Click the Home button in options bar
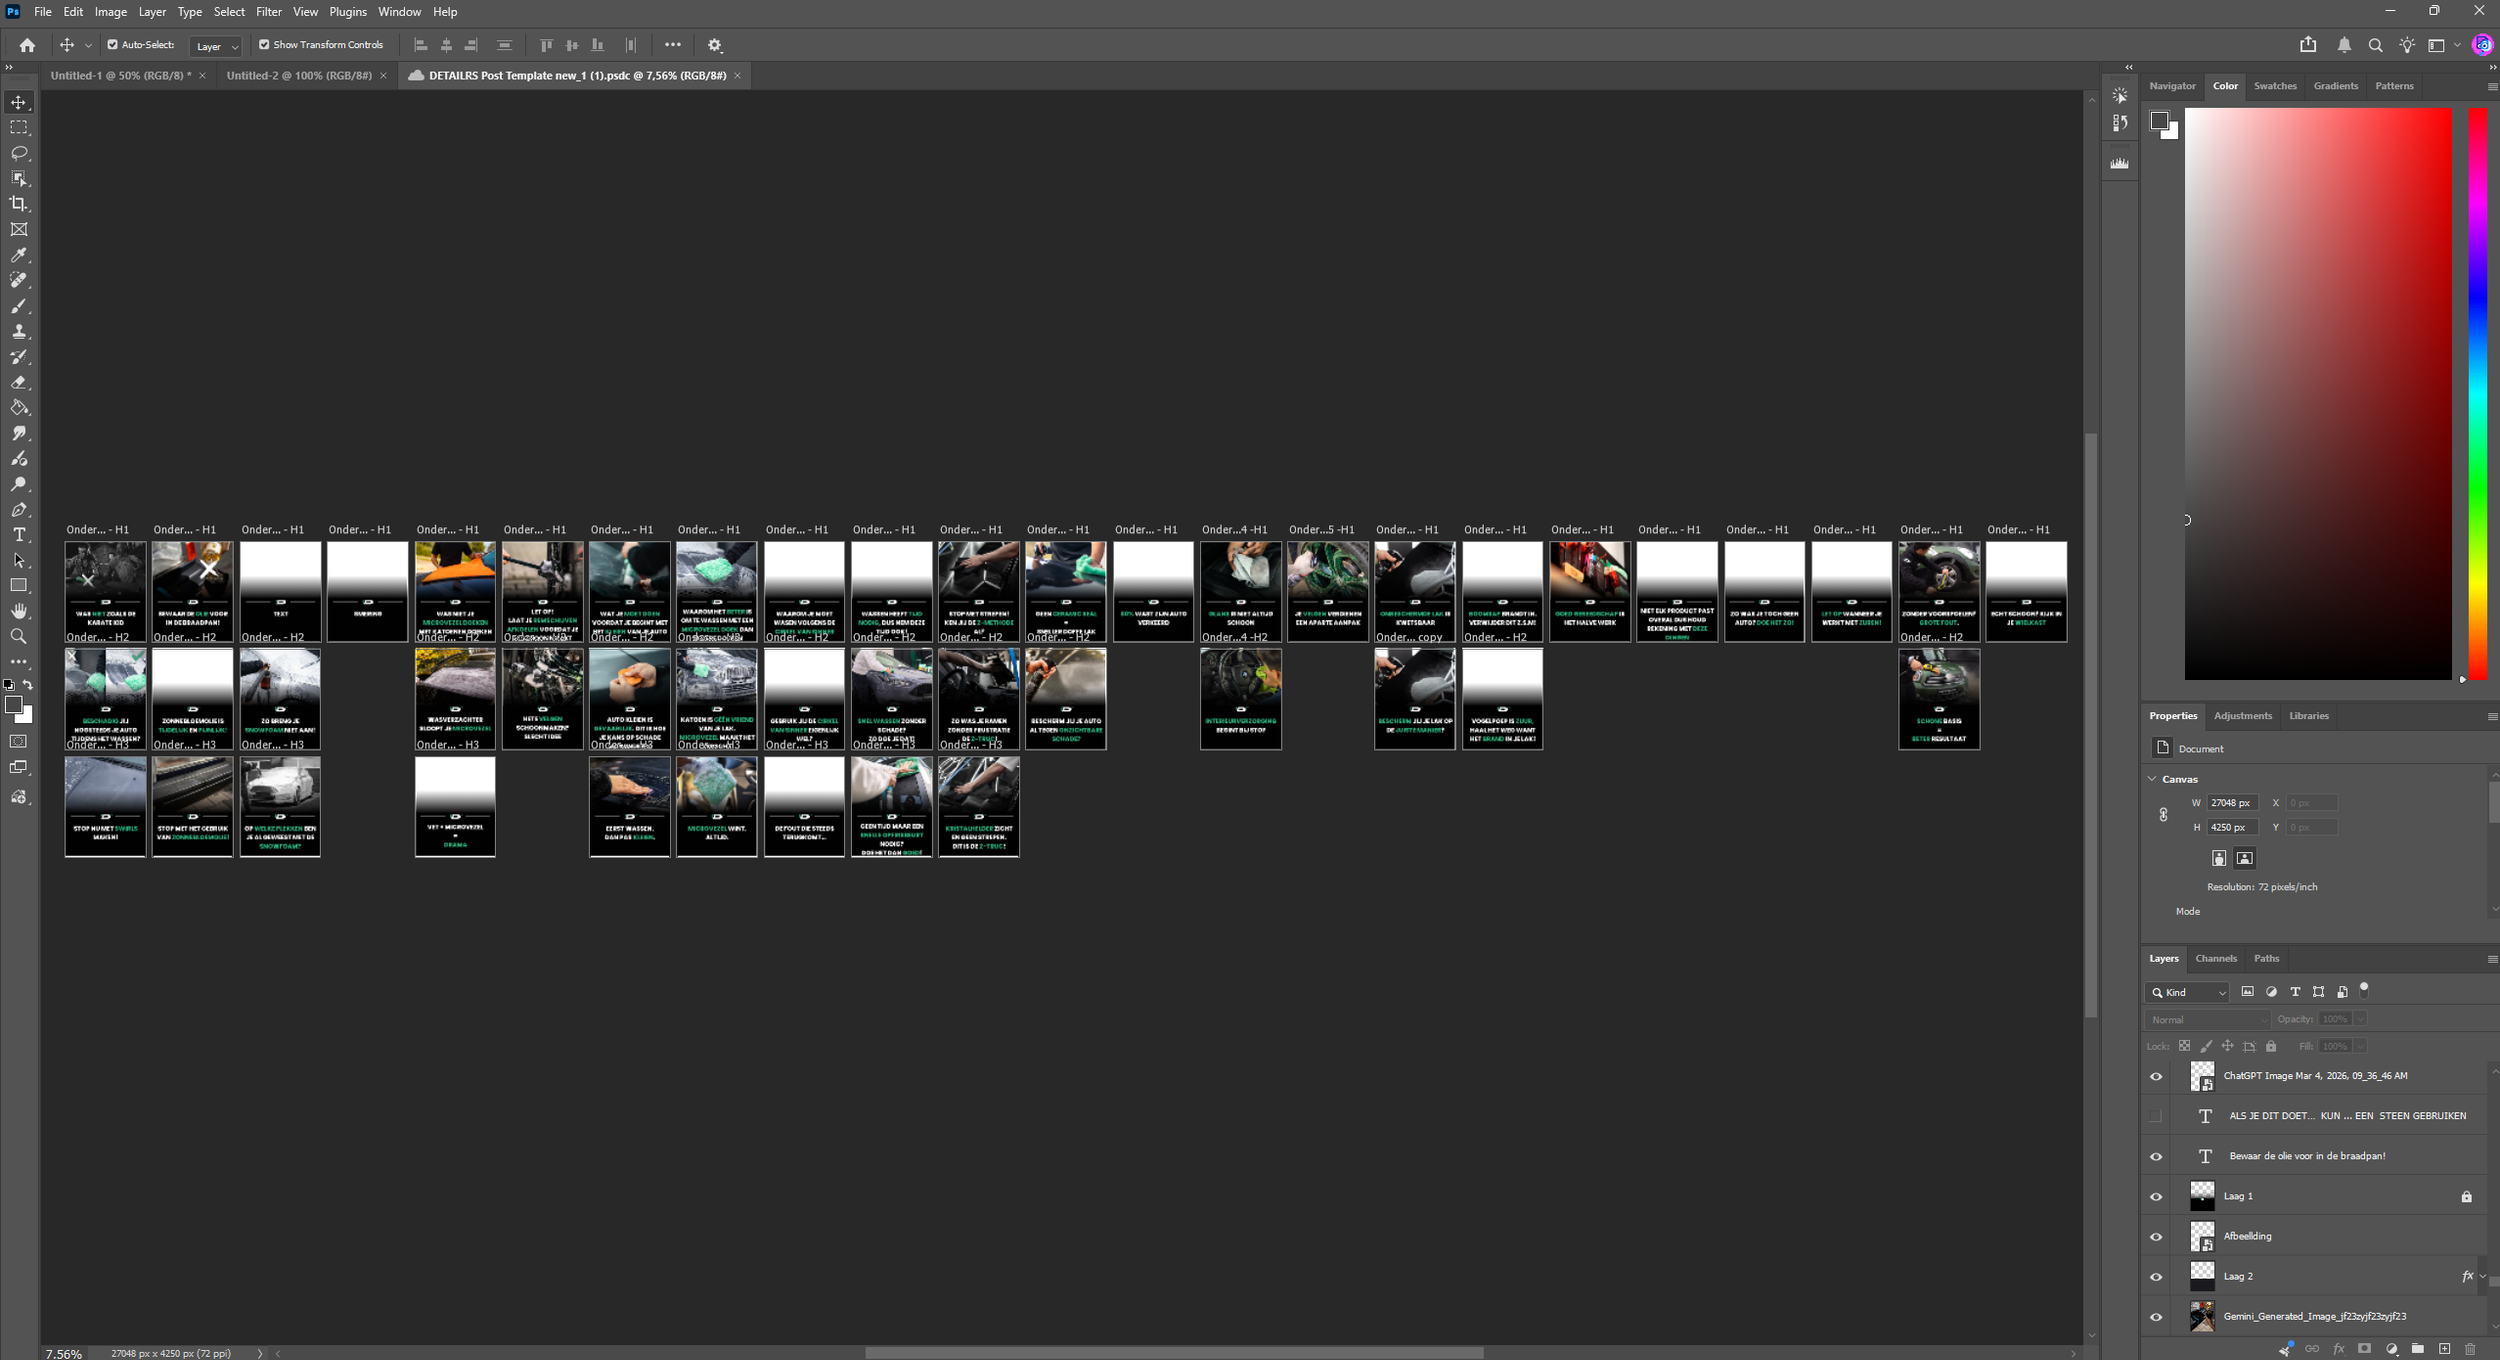The image size is (2500, 1360). tap(27, 45)
